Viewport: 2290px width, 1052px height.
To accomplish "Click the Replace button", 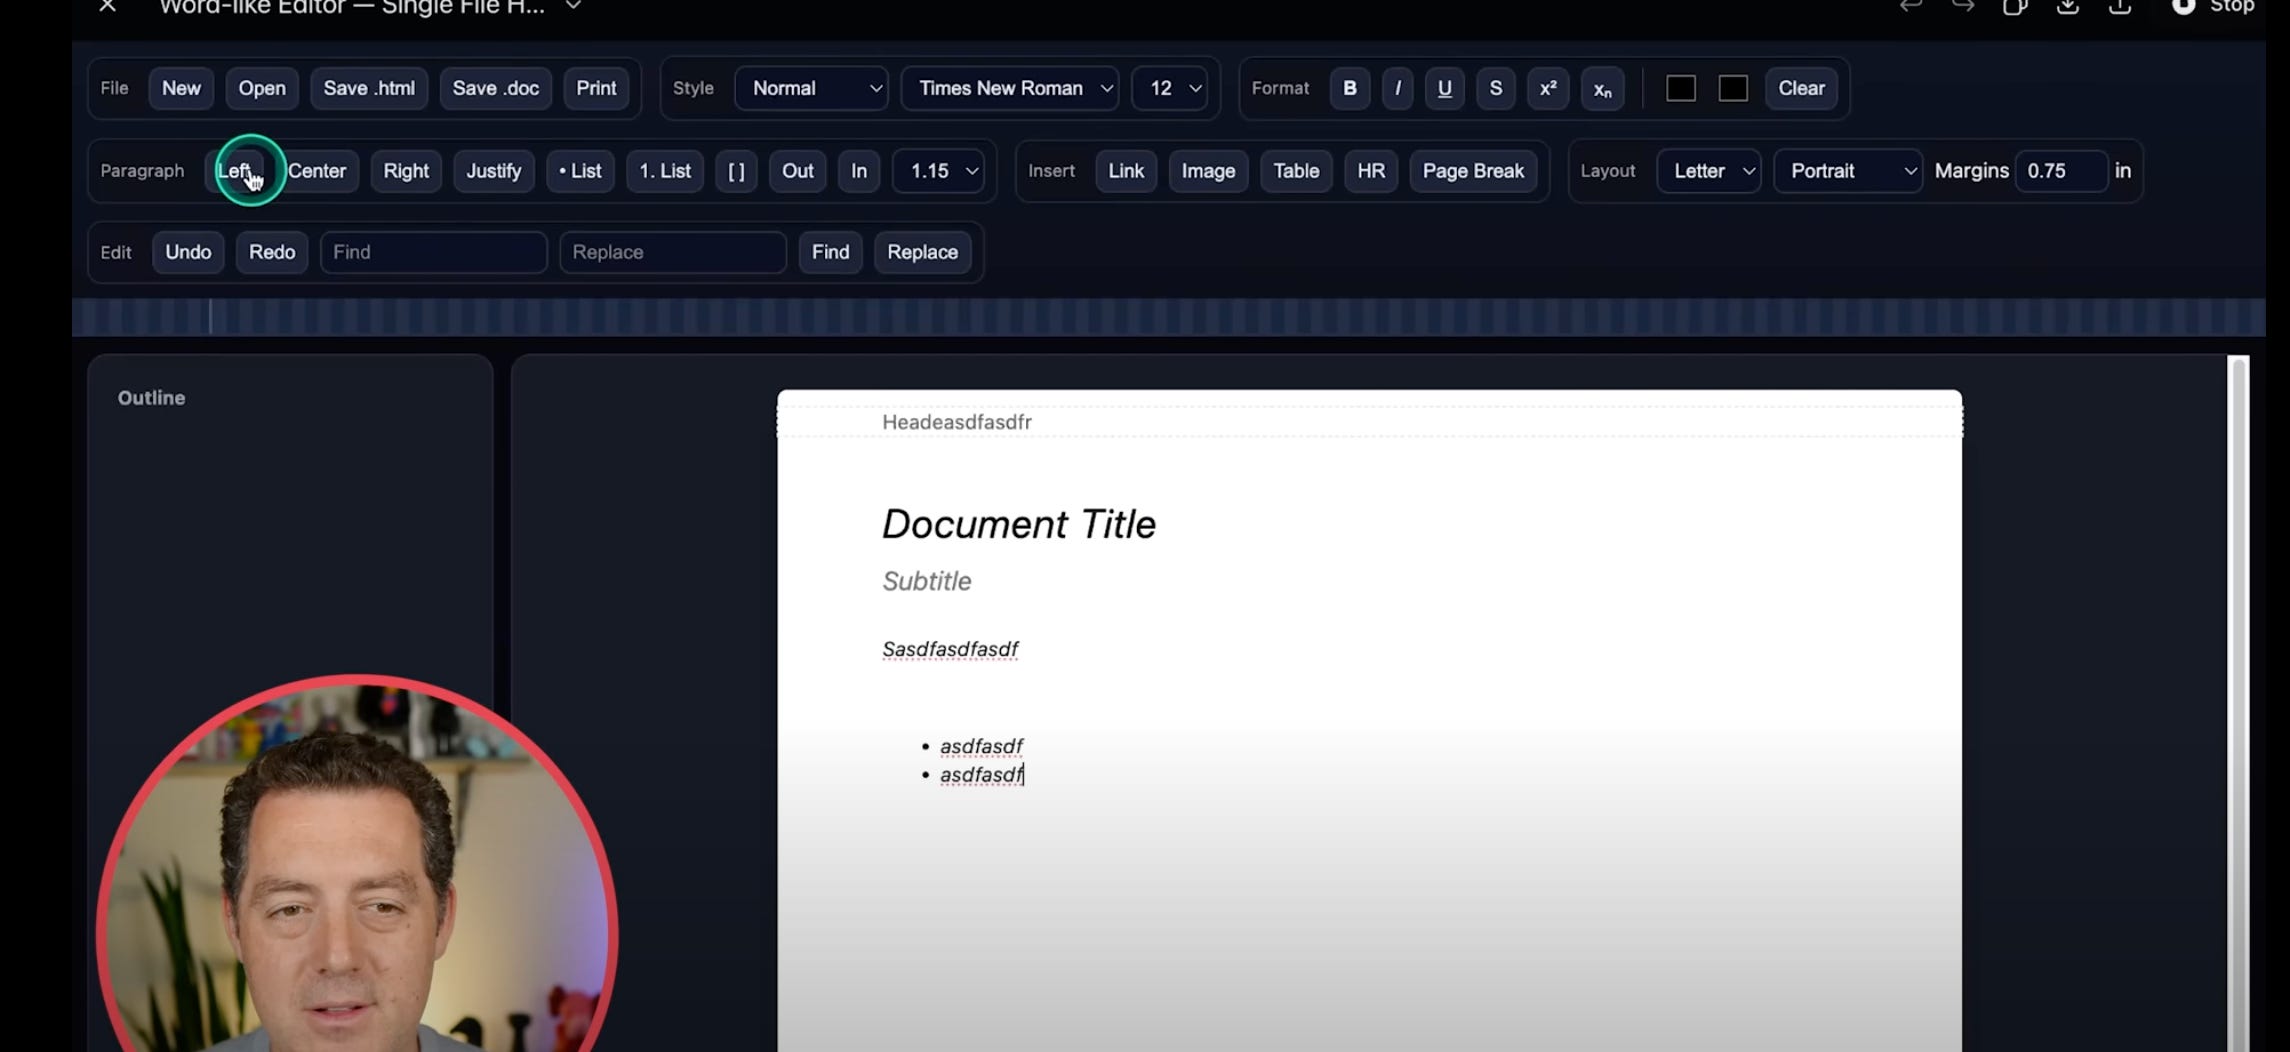I will tap(922, 252).
